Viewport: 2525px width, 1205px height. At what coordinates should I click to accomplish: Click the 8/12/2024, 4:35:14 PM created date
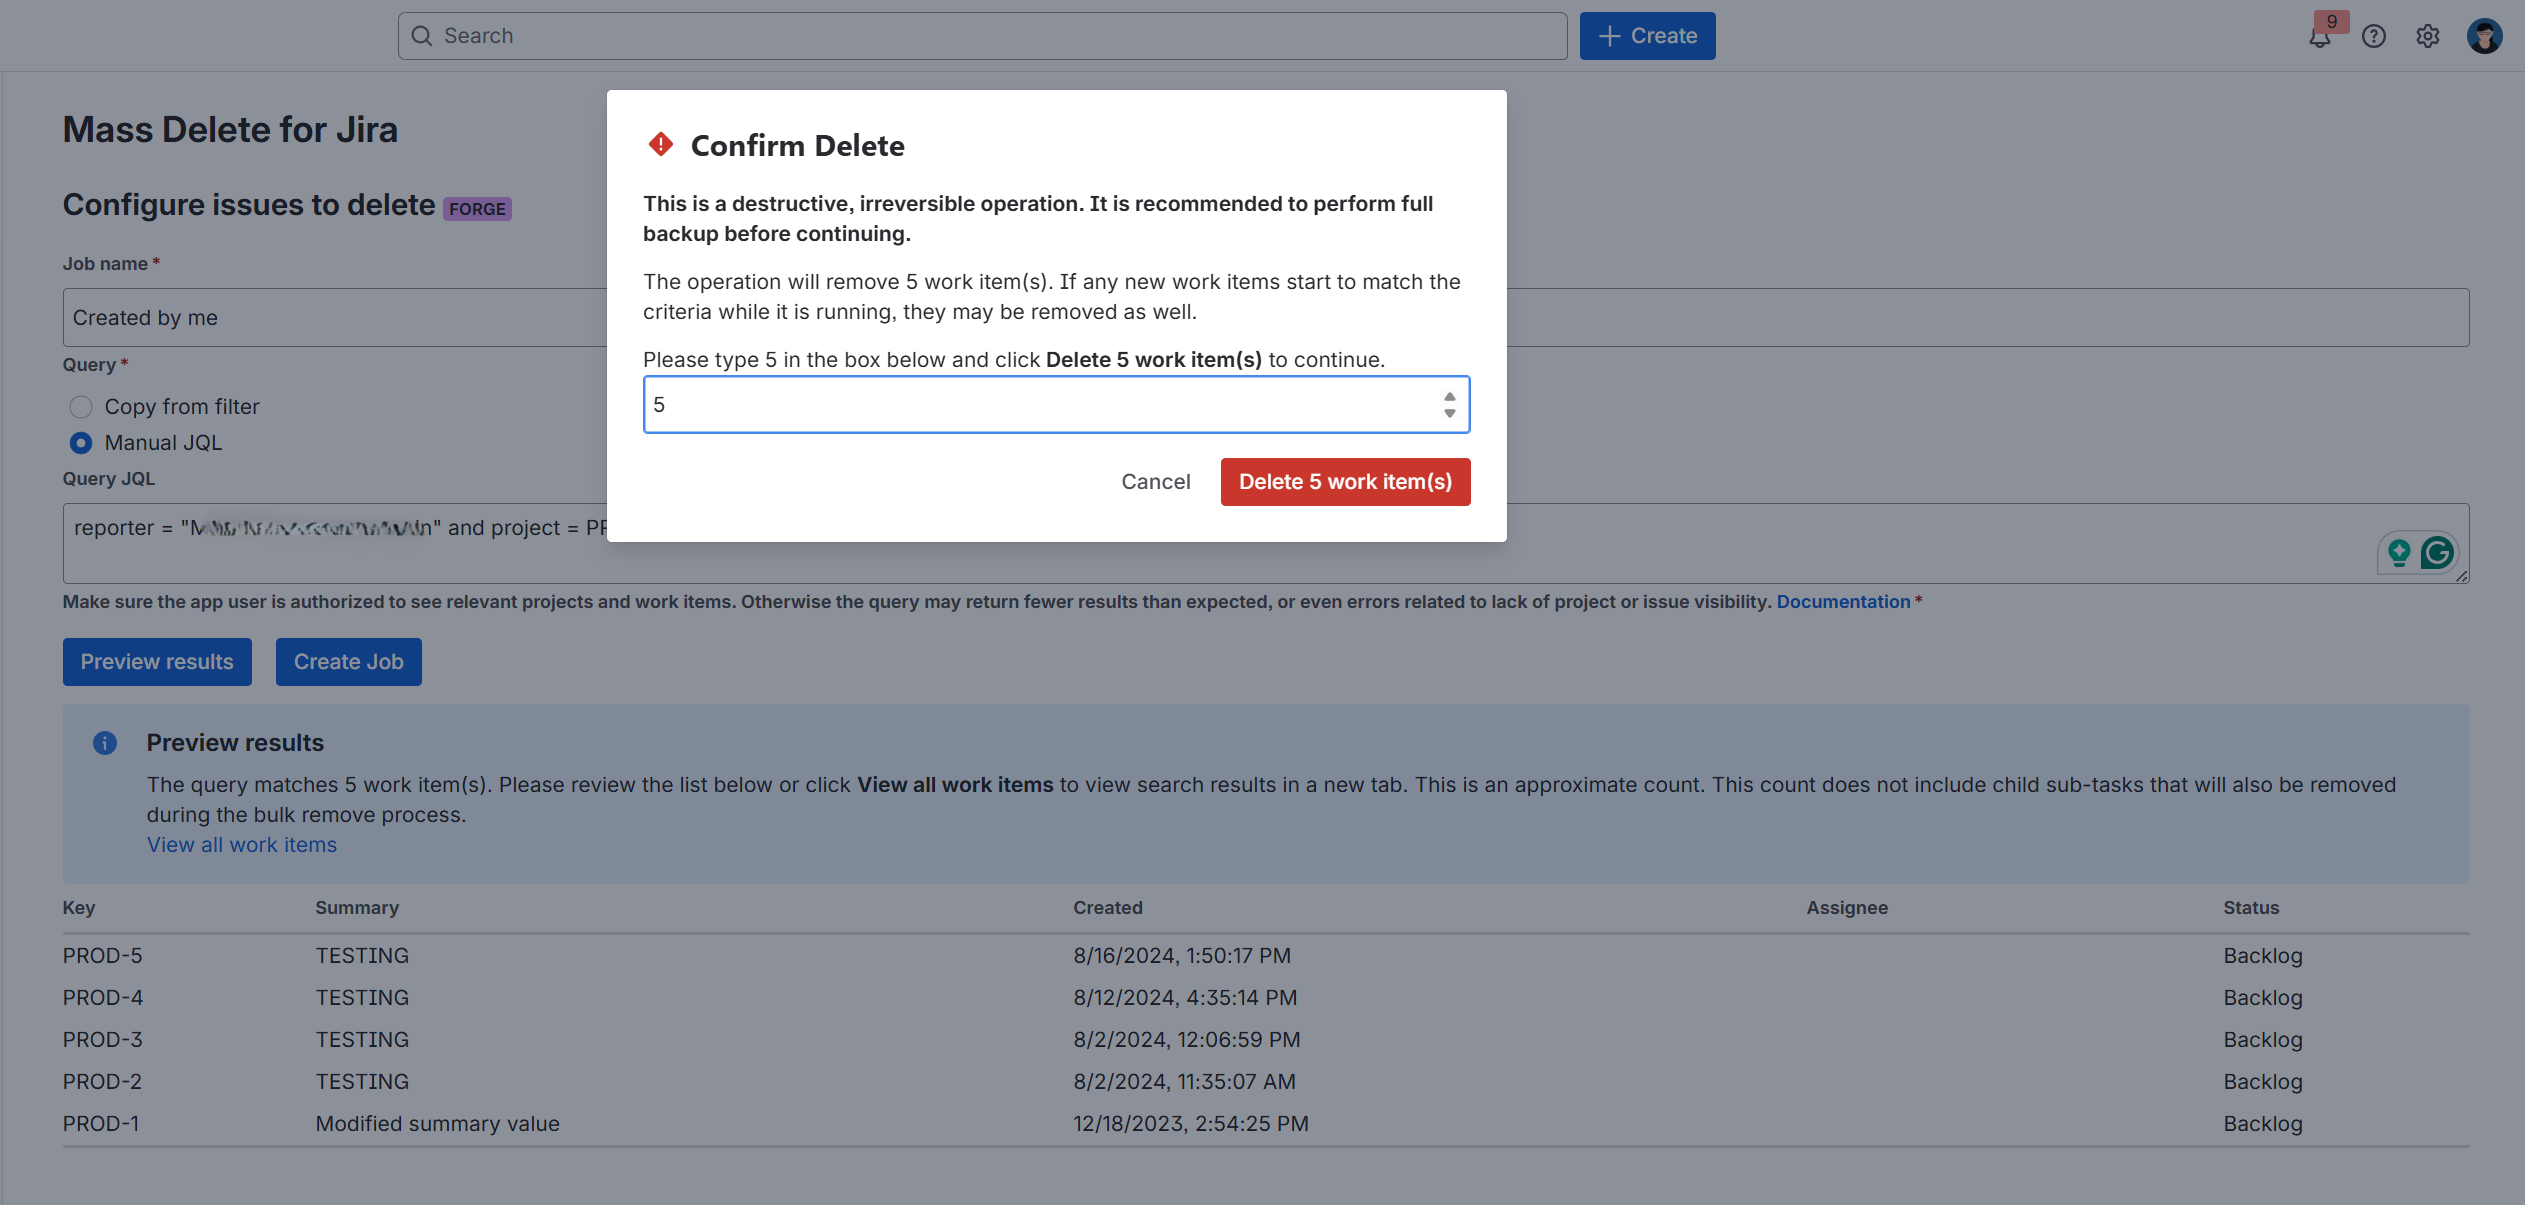(x=1185, y=998)
